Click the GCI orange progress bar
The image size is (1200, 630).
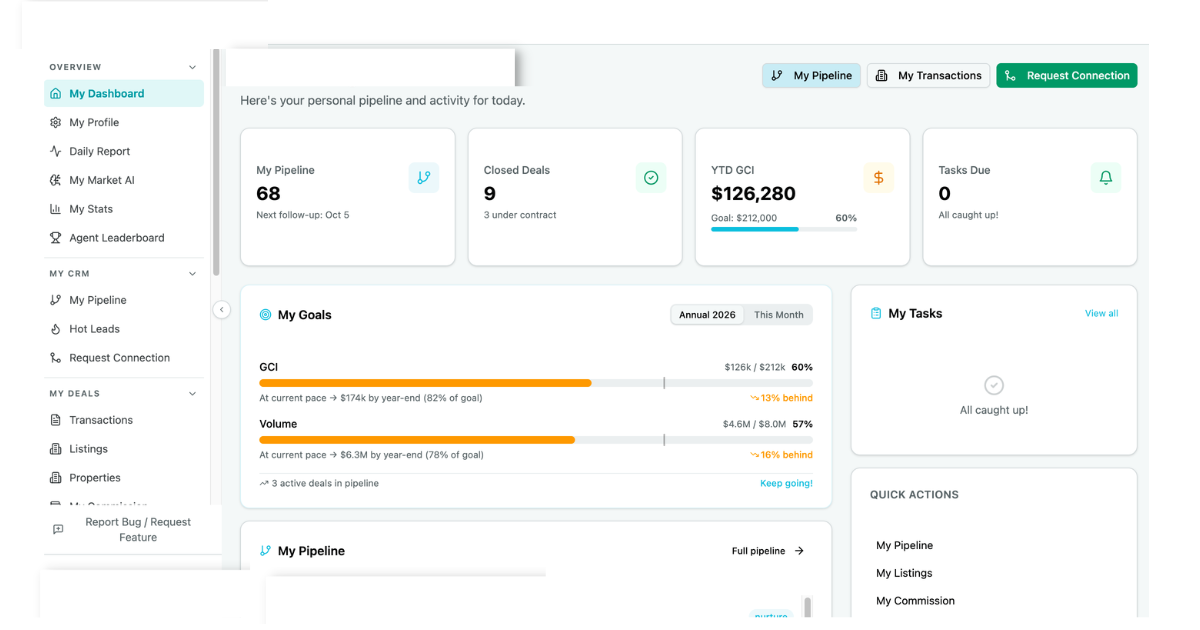point(425,383)
